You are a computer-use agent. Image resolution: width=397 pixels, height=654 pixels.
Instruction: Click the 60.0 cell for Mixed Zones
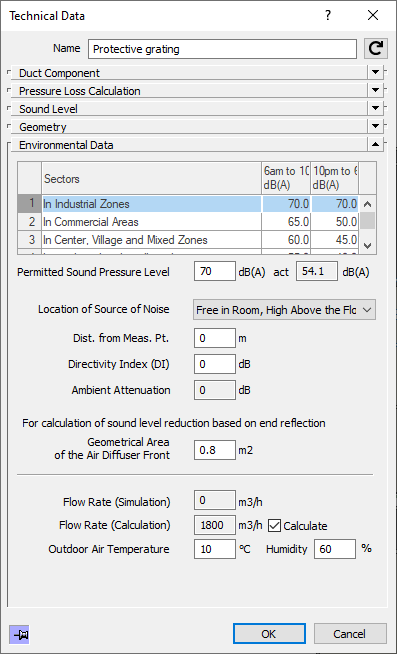(286, 240)
